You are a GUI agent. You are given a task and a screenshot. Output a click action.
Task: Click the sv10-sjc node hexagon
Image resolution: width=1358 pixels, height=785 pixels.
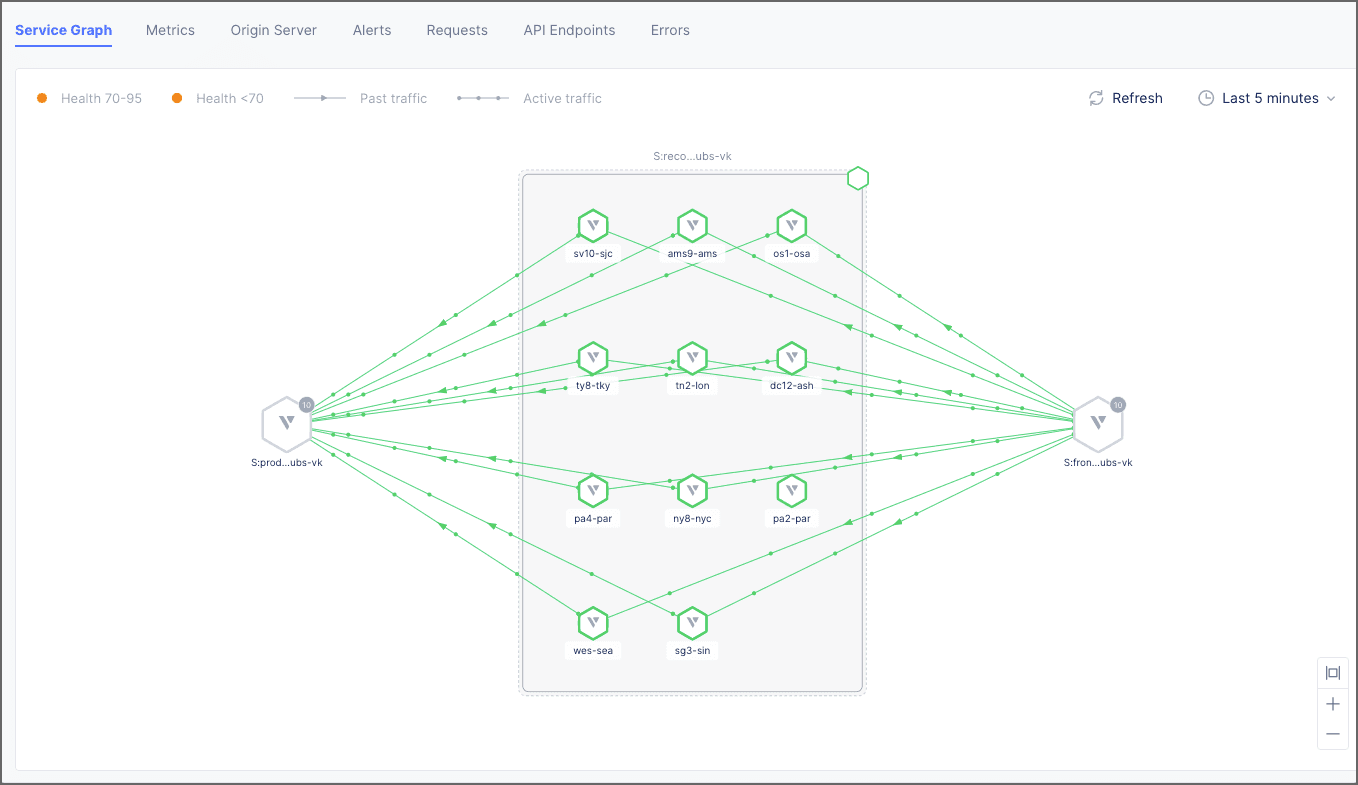coord(593,226)
